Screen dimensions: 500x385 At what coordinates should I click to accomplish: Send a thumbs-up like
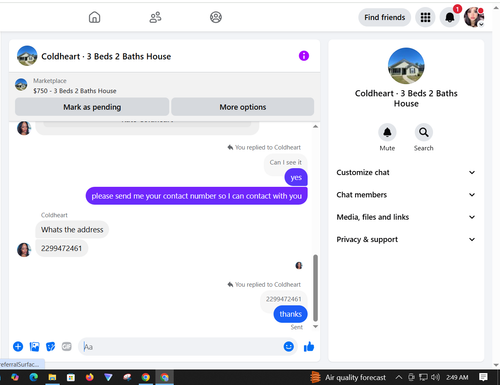click(309, 347)
